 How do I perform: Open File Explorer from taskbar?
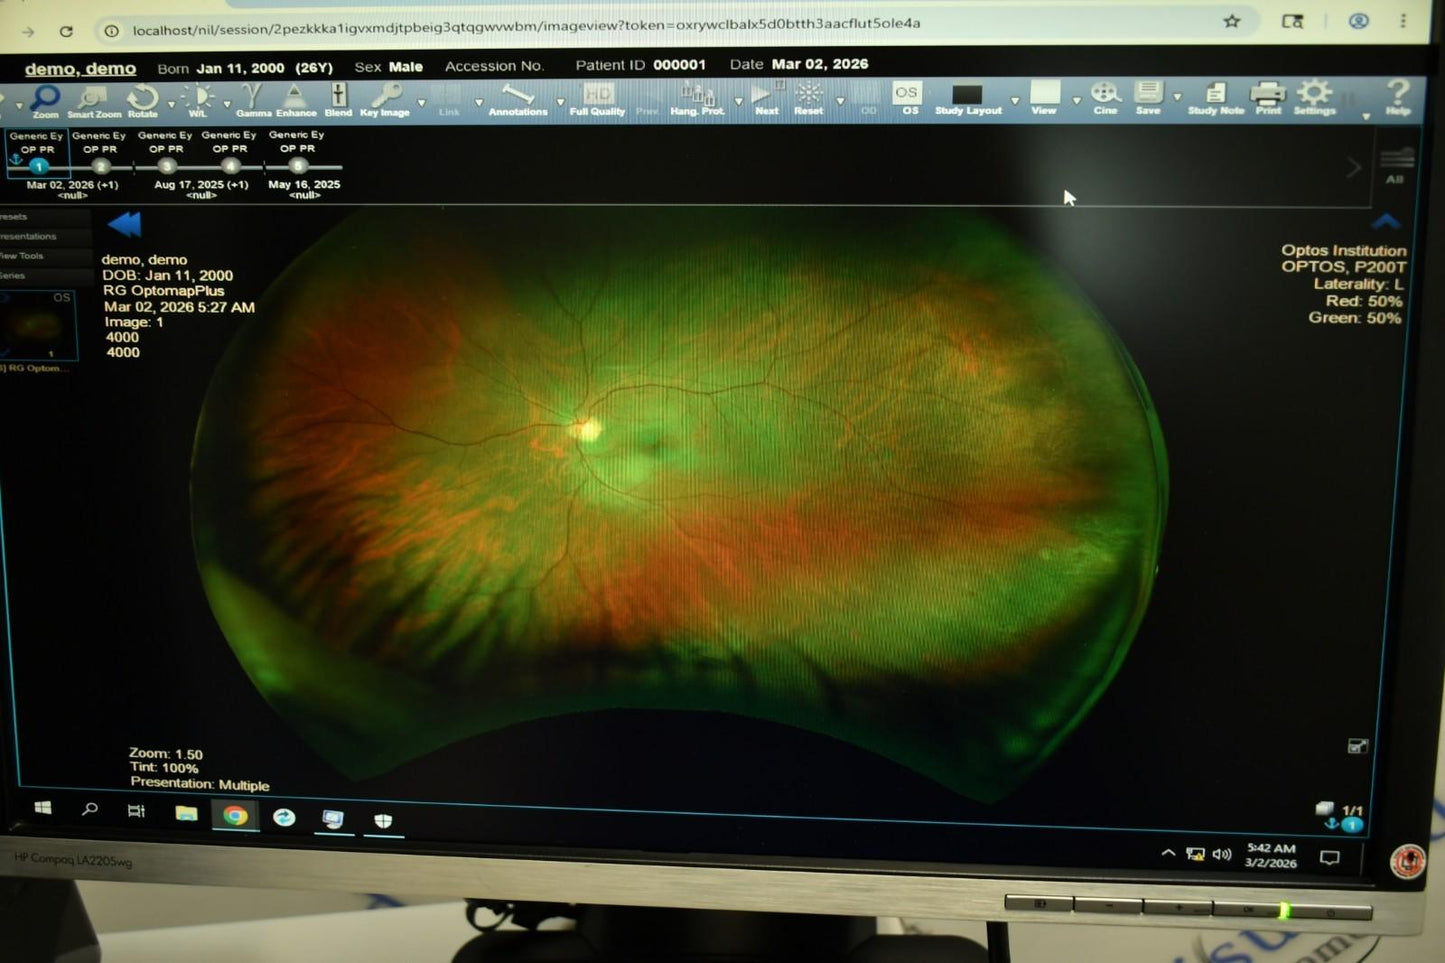(x=186, y=813)
